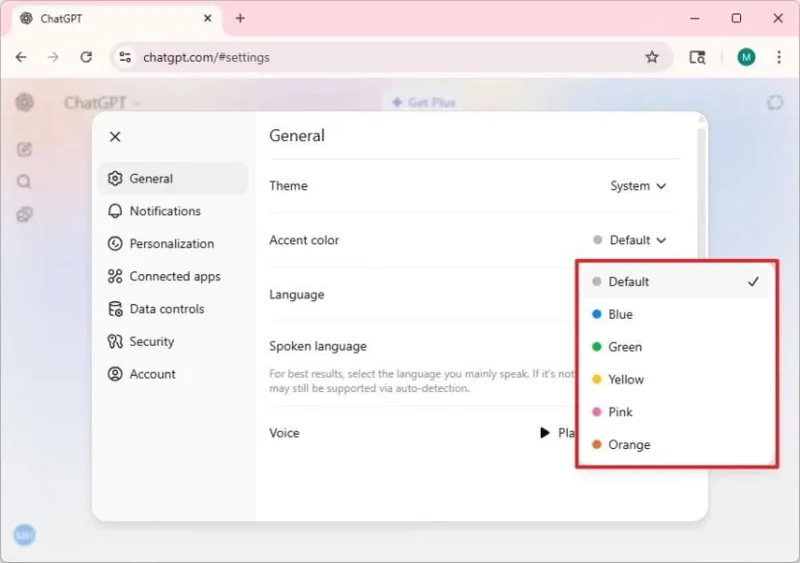Open the ChatGPT model selector dropdown
The height and width of the screenshot is (563, 800).
102,103
